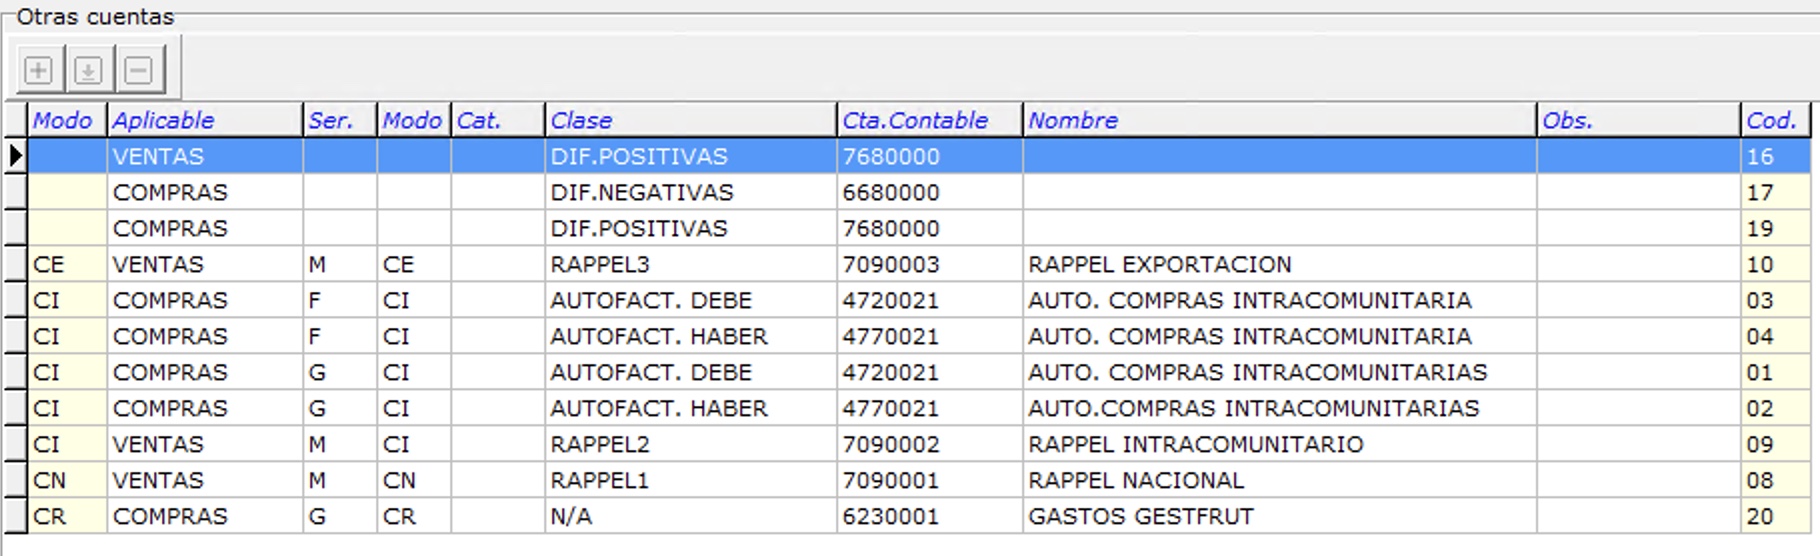Click the insert row down-arrow icon

point(88,71)
